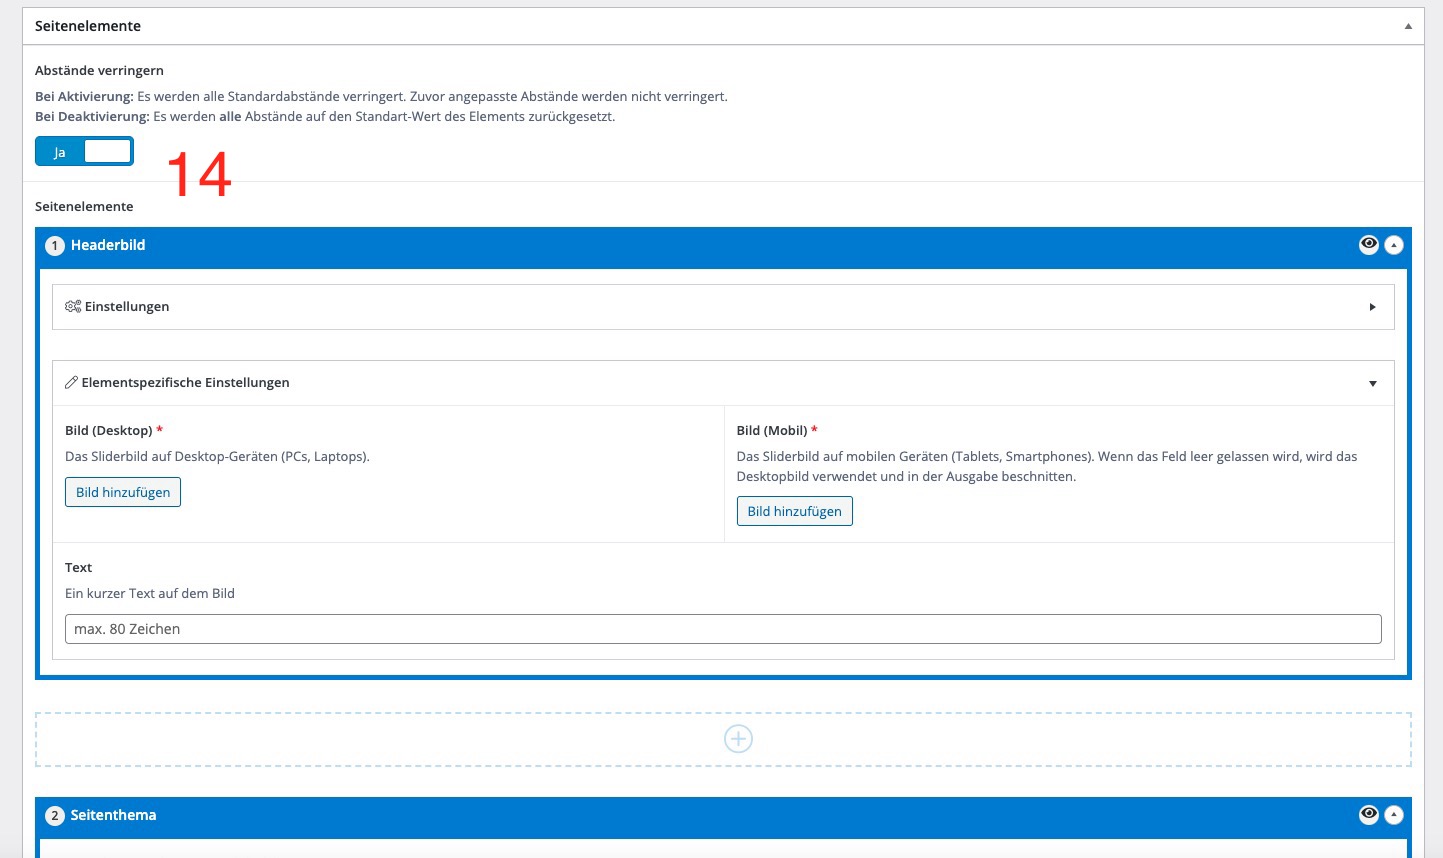Toggle visibility of the Seitenthema element
1443x858 pixels.
point(1368,815)
